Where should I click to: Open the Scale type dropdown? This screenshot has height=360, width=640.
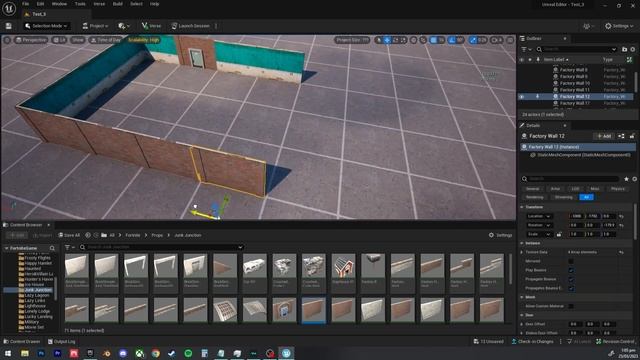(x=539, y=234)
